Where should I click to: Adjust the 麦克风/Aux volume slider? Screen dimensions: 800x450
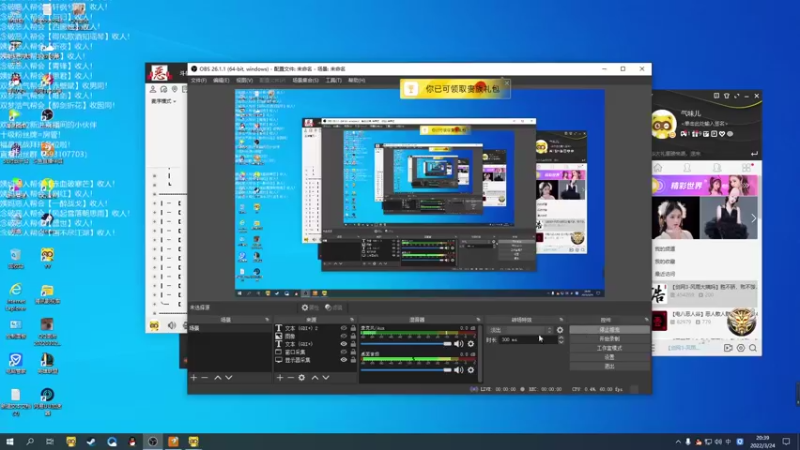pyautogui.click(x=407, y=344)
